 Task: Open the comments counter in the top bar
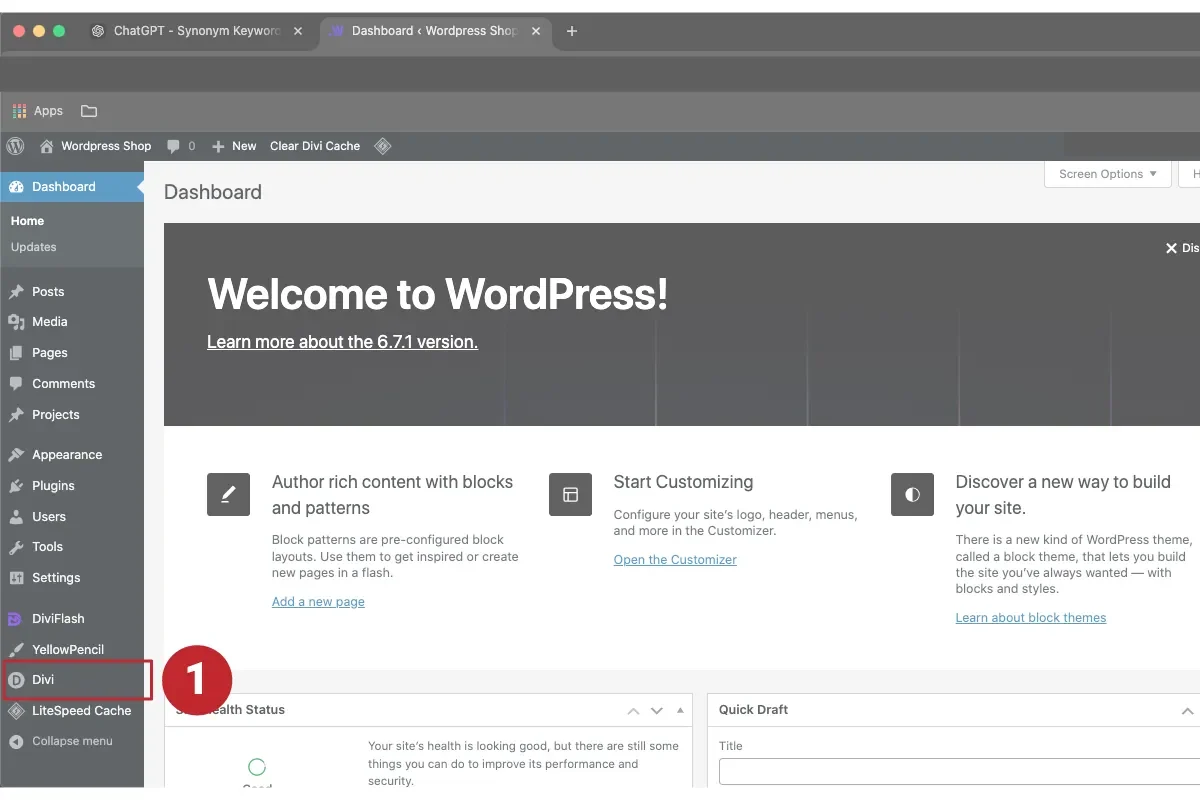click(x=180, y=146)
